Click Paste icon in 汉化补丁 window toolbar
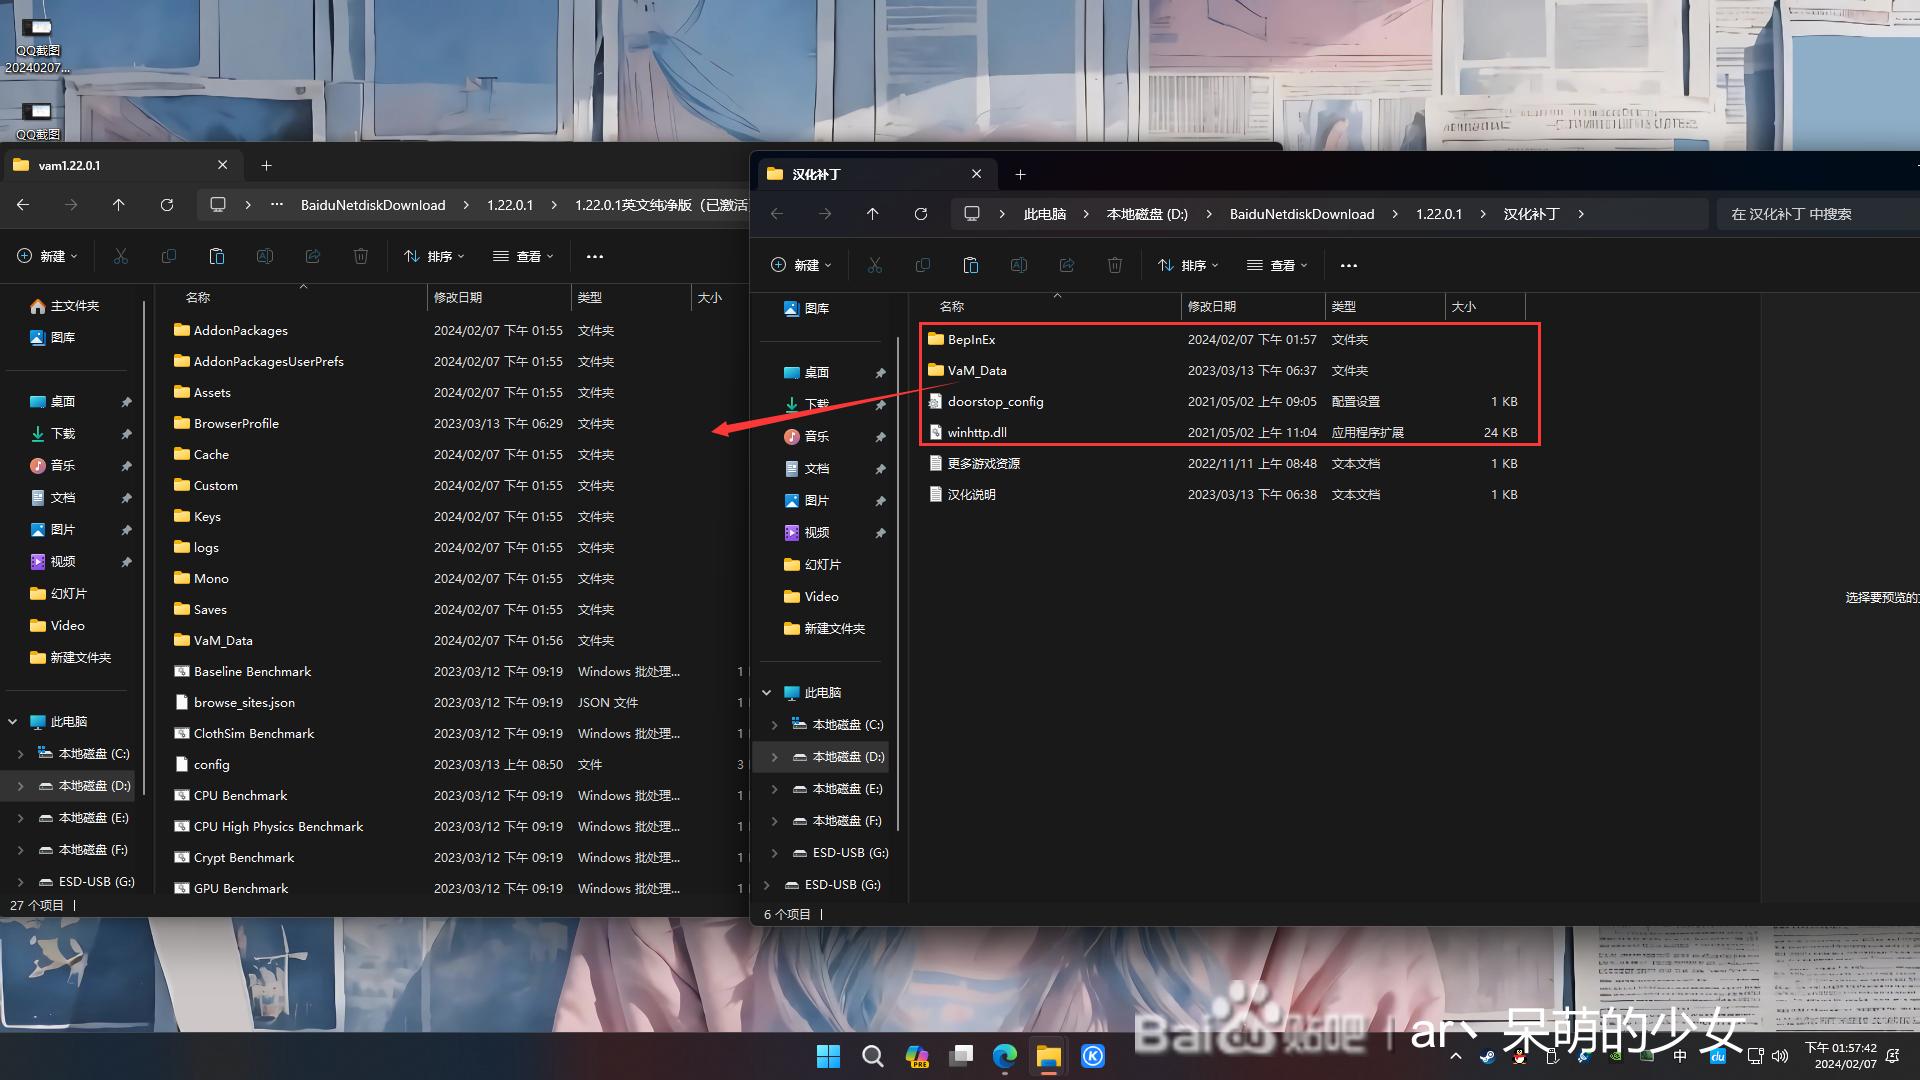 (x=971, y=265)
